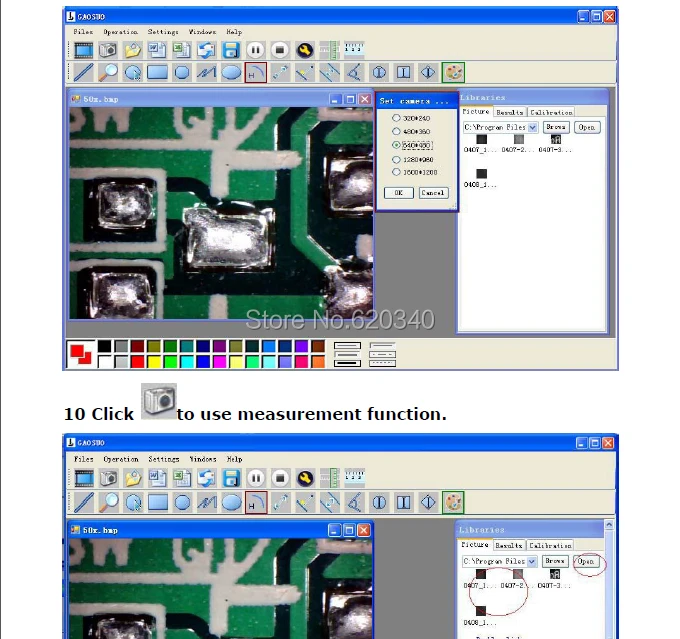The height and width of the screenshot is (639, 680).
Task: Click the paint palette icon in upper GAOSUO window
Action: 454,72
